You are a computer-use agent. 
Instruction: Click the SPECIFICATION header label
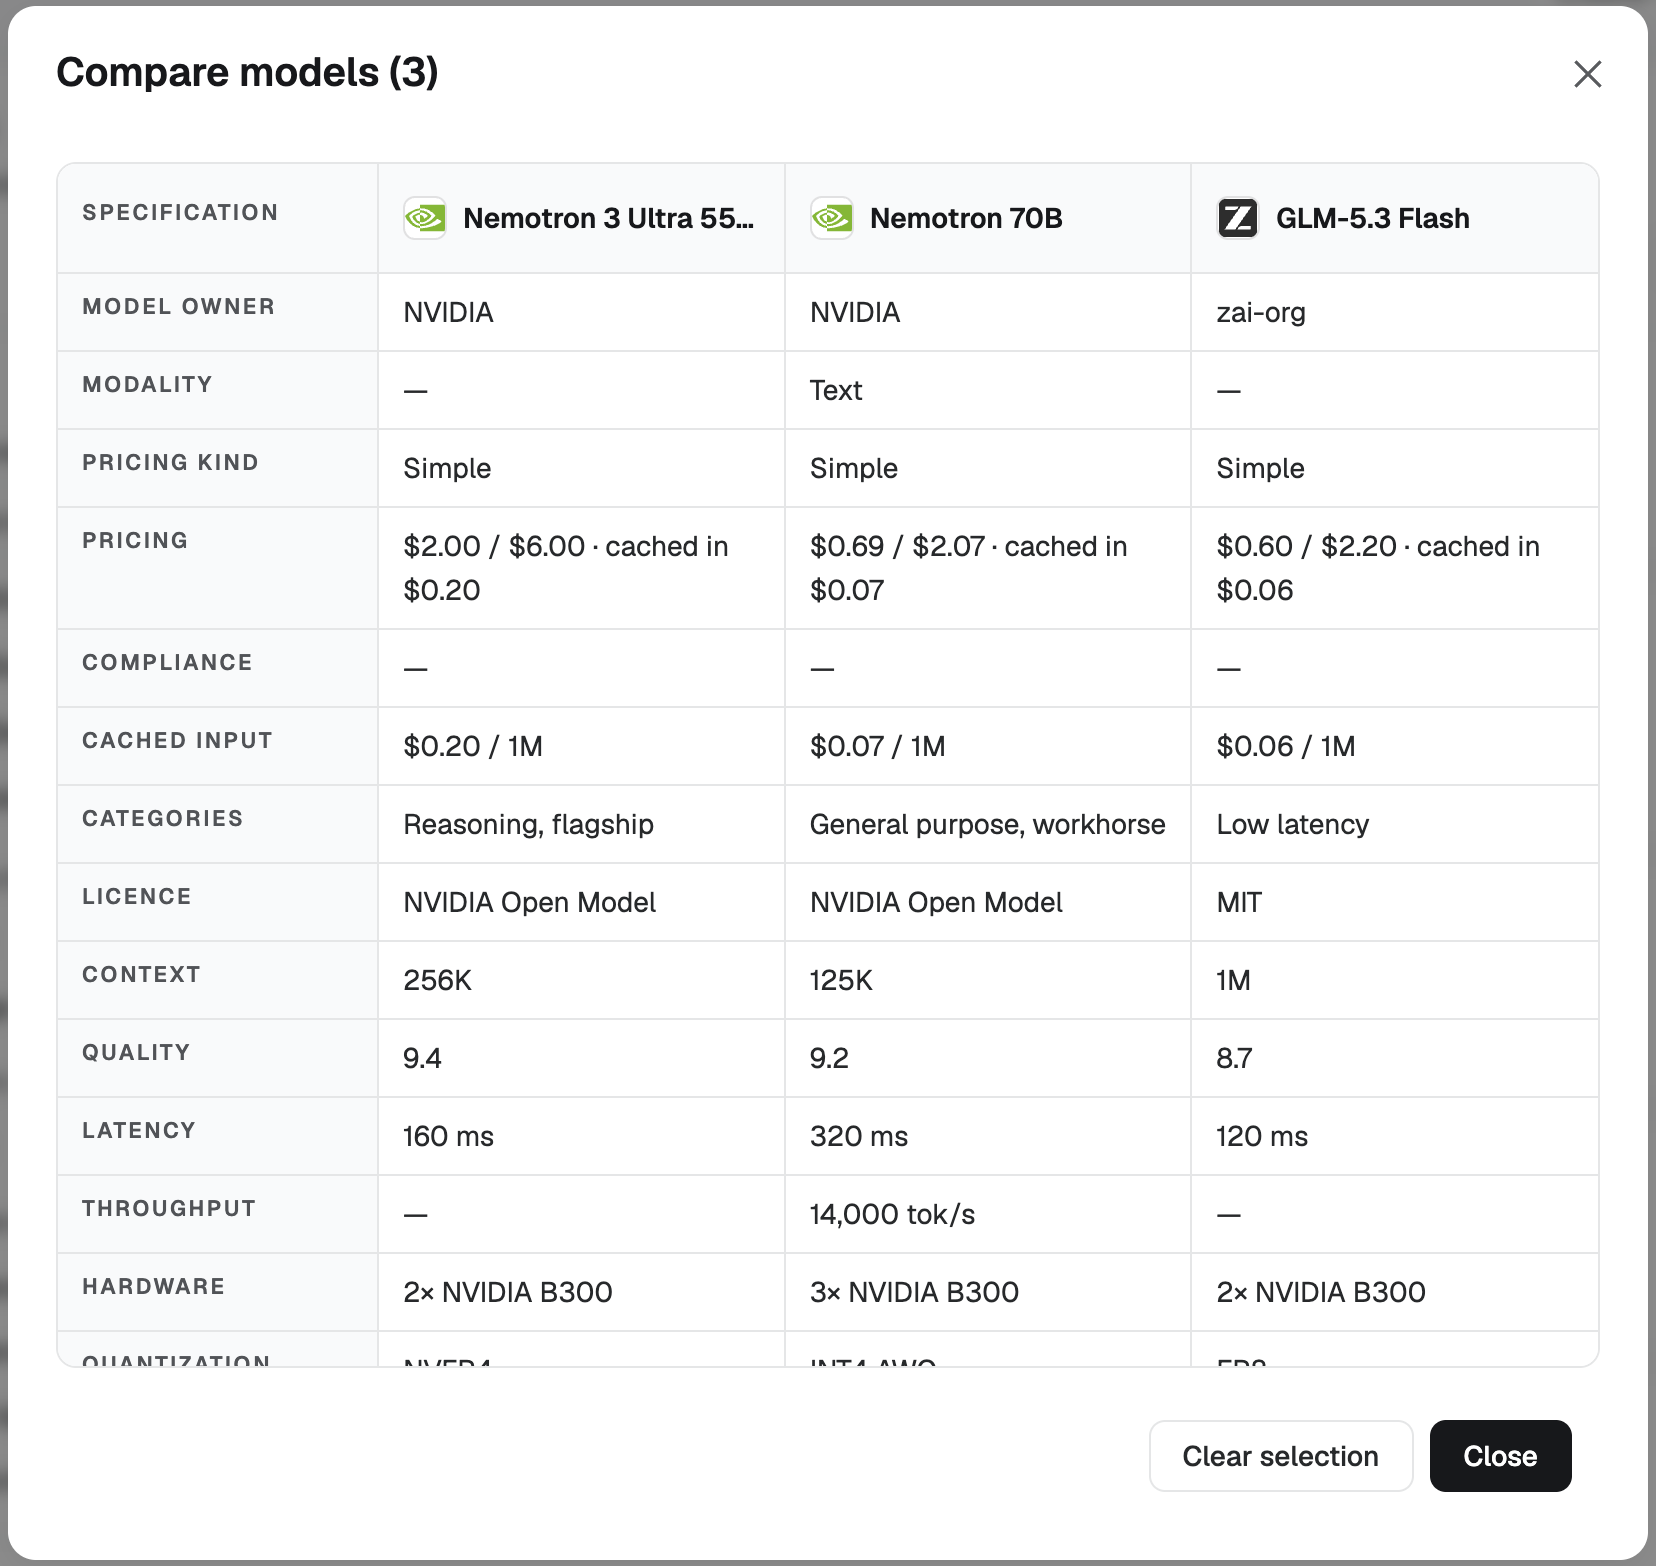point(181,213)
